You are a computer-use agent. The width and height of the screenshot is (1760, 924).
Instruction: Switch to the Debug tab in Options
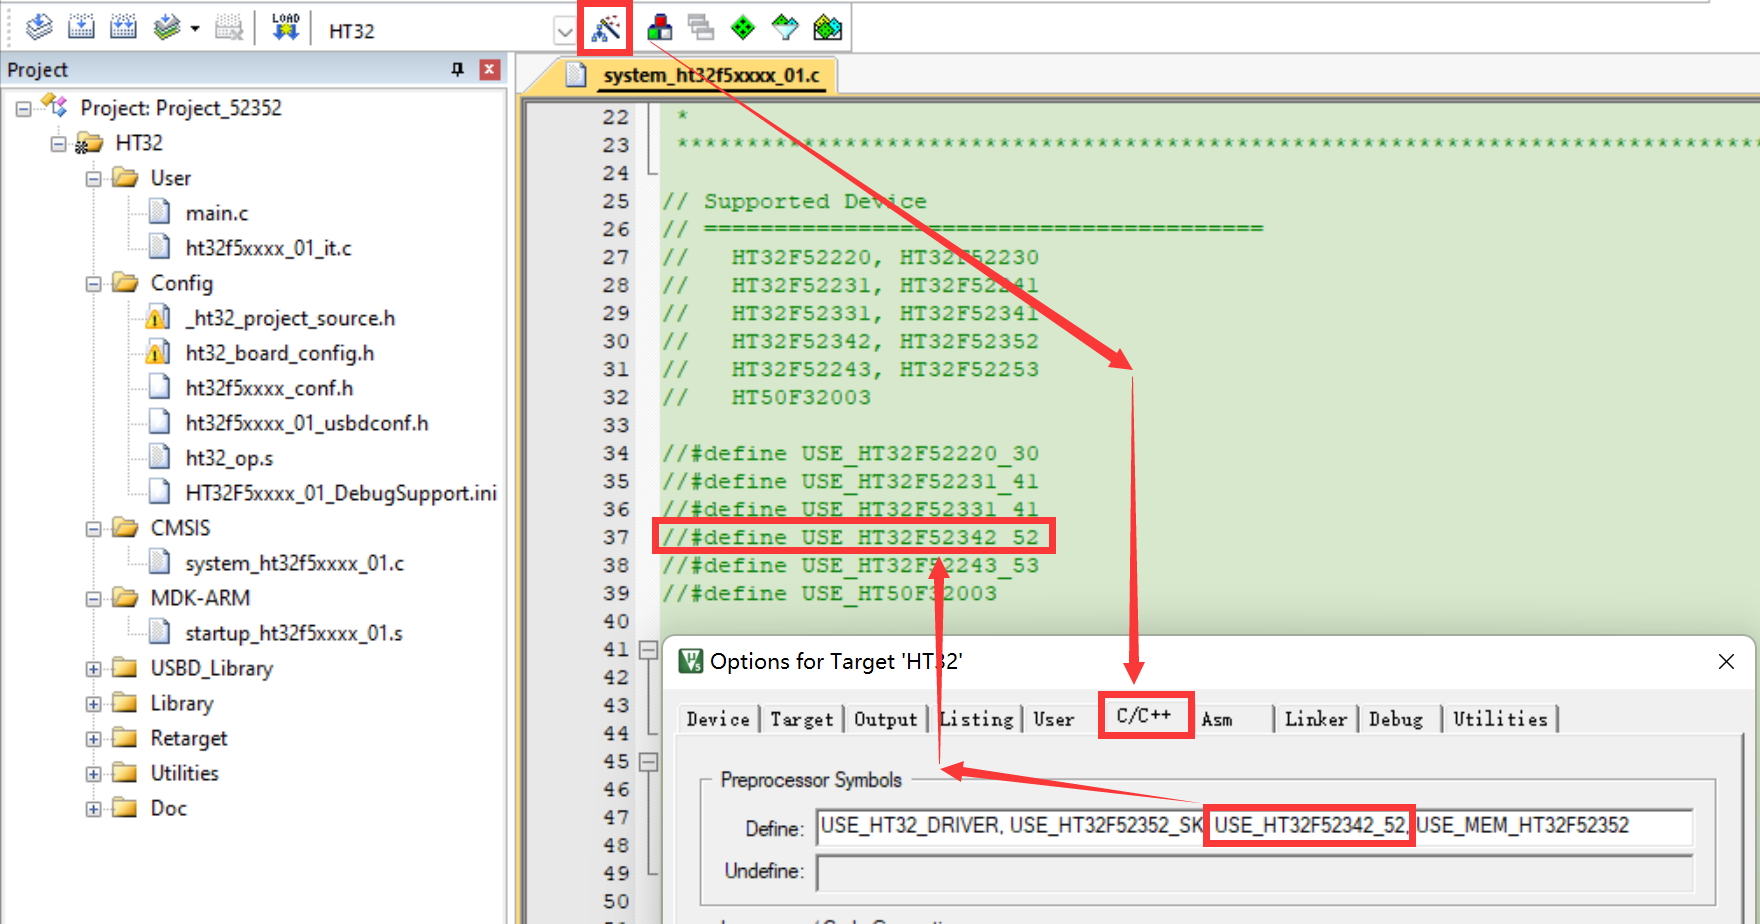pyautogui.click(x=1395, y=719)
